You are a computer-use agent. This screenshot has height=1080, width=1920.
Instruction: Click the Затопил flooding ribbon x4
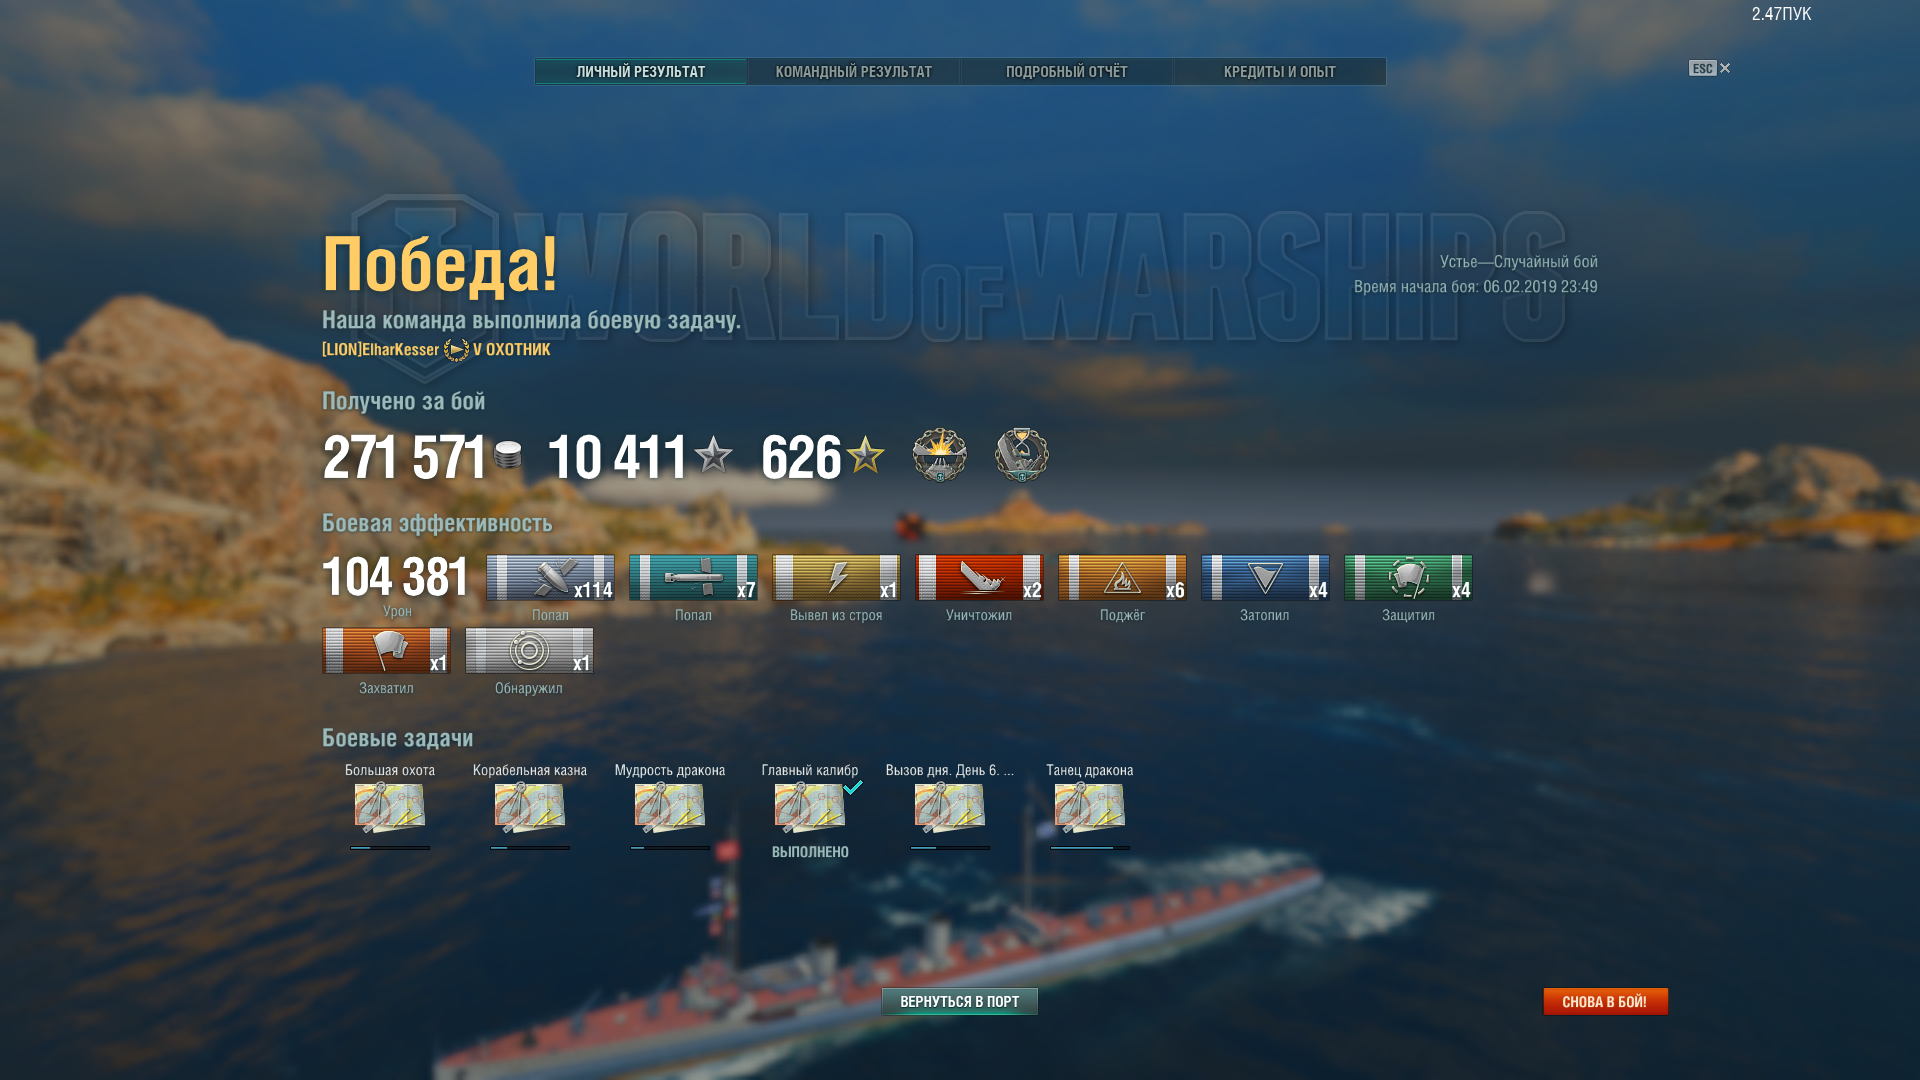(1265, 578)
